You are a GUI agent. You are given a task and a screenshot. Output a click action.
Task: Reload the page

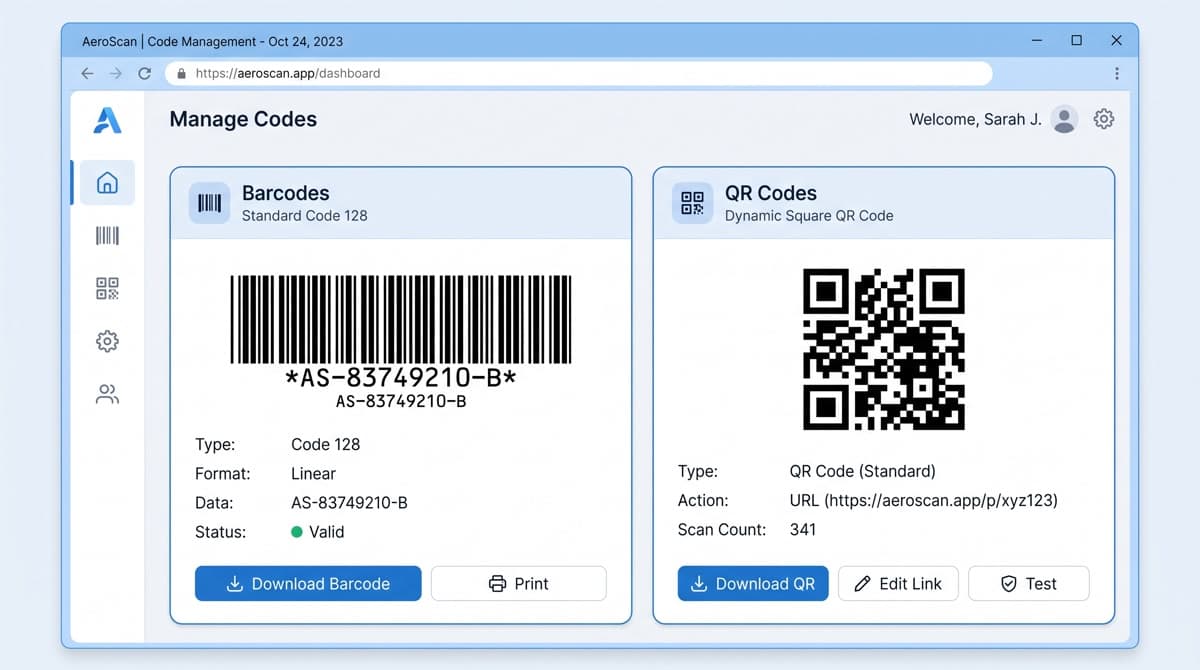[144, 73]
